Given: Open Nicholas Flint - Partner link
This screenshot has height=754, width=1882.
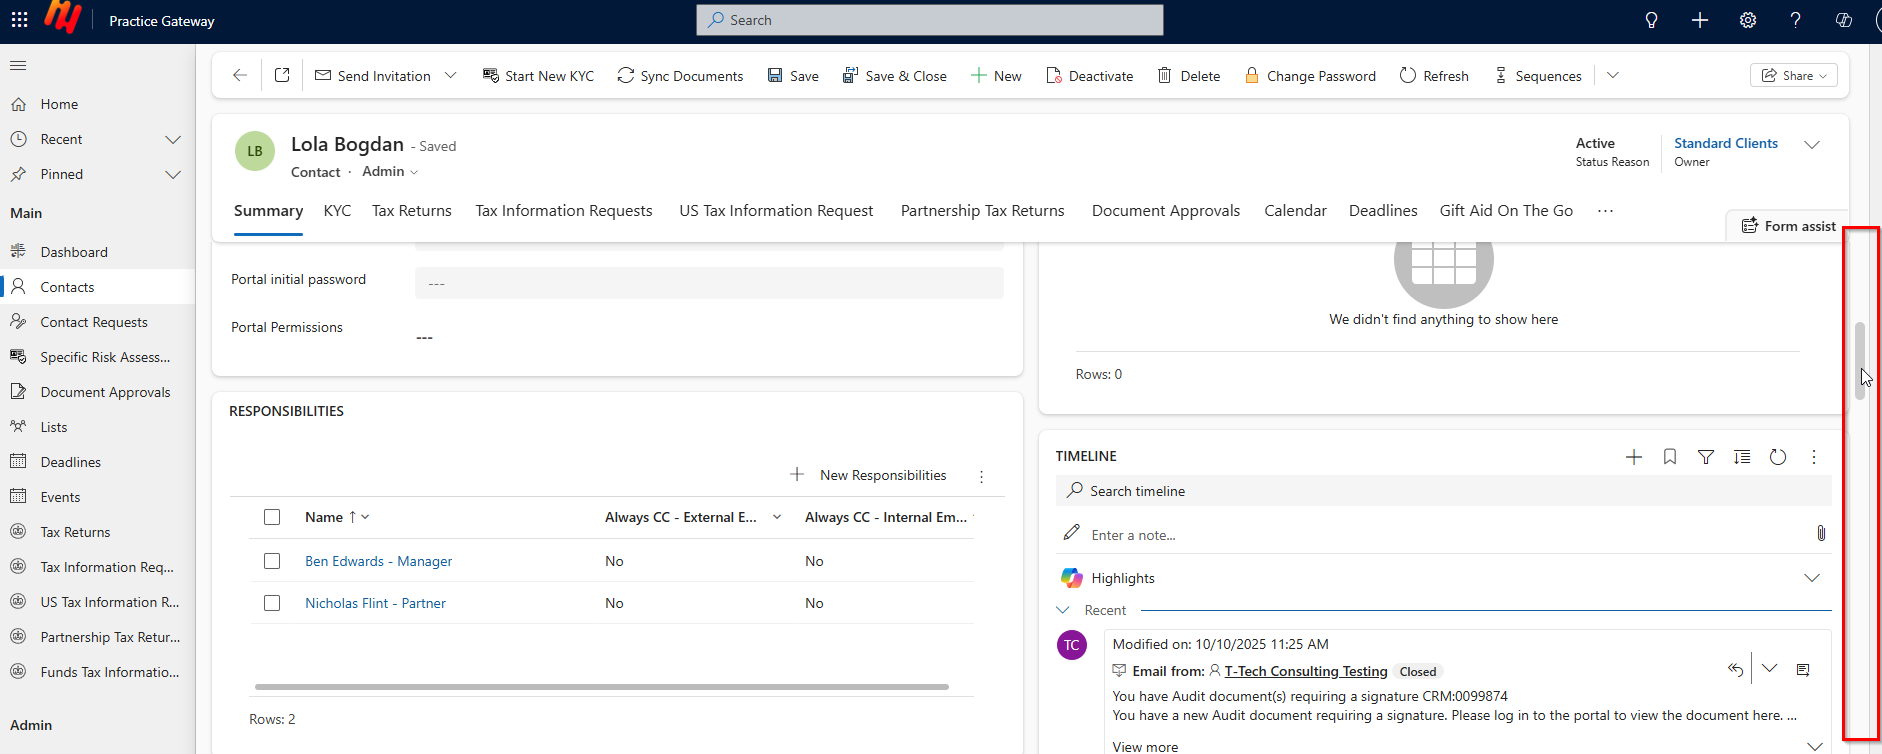Looking at the screenshot, I should [375, 603].
